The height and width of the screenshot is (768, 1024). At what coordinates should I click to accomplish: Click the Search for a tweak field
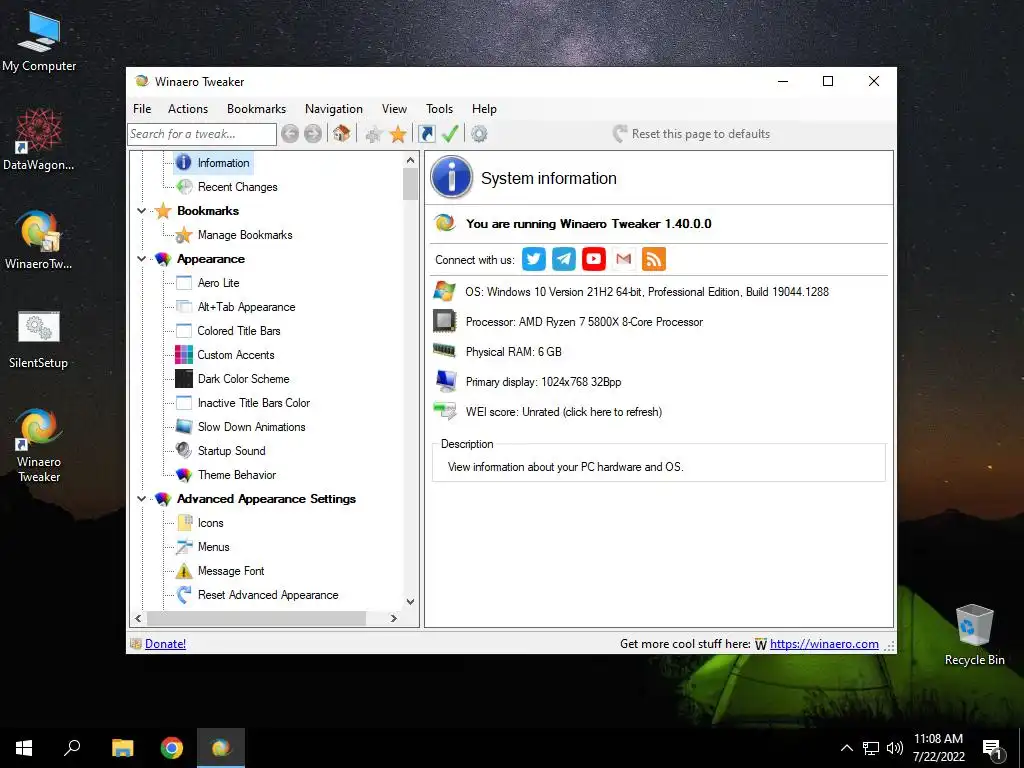pos(202,134)
